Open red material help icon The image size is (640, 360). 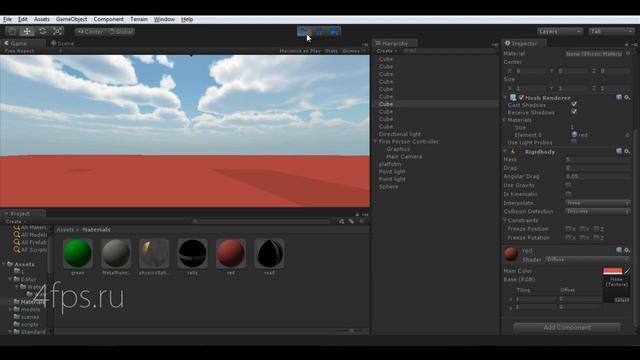point(619,250)
